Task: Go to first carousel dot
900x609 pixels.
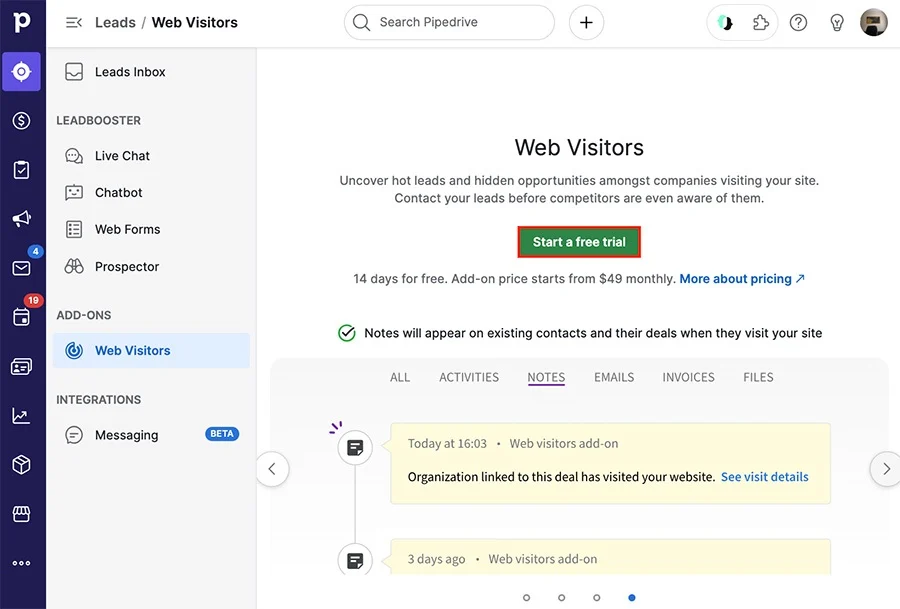Action: pyautogui.click(x=526, y=598)
